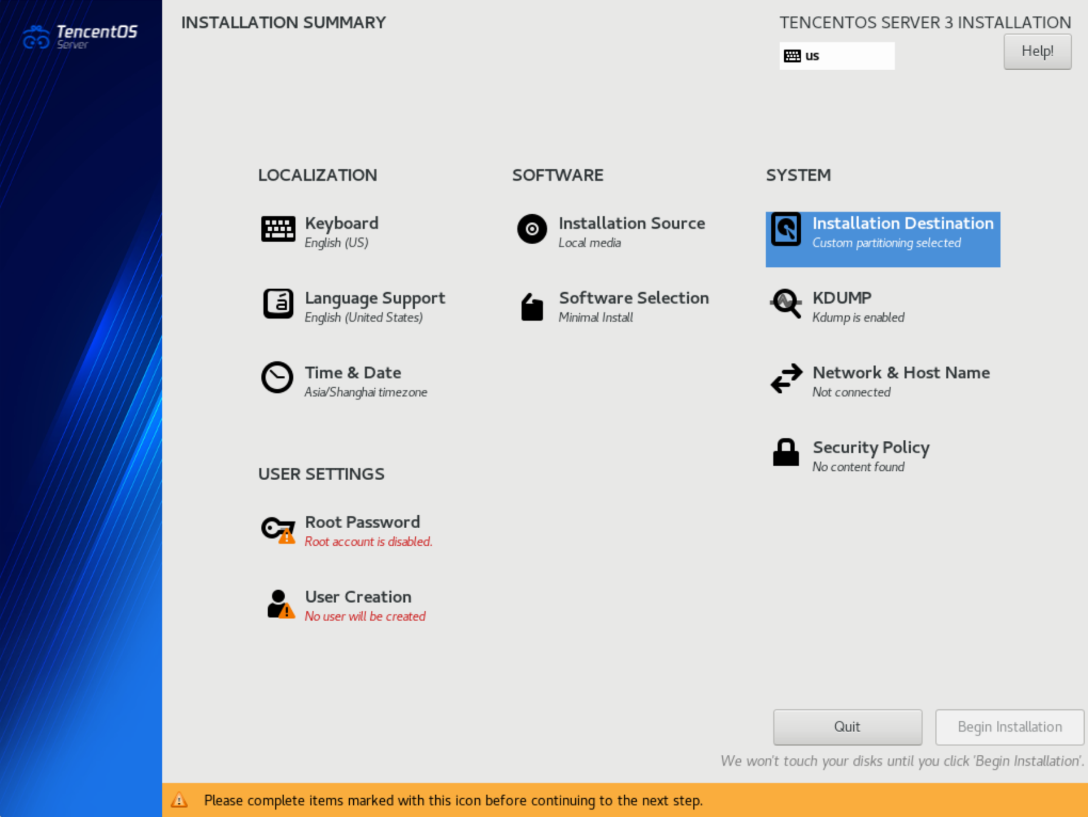Click the Network & Host Name arrows icon
Screen dimensions: 1088x817
[786, 379]
